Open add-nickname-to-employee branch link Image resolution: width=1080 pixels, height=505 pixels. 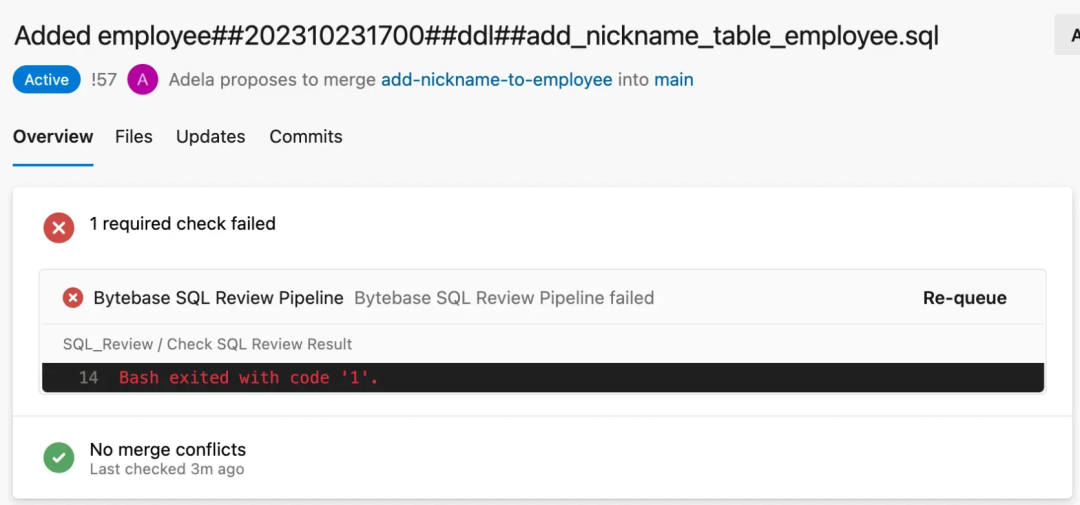497,80
